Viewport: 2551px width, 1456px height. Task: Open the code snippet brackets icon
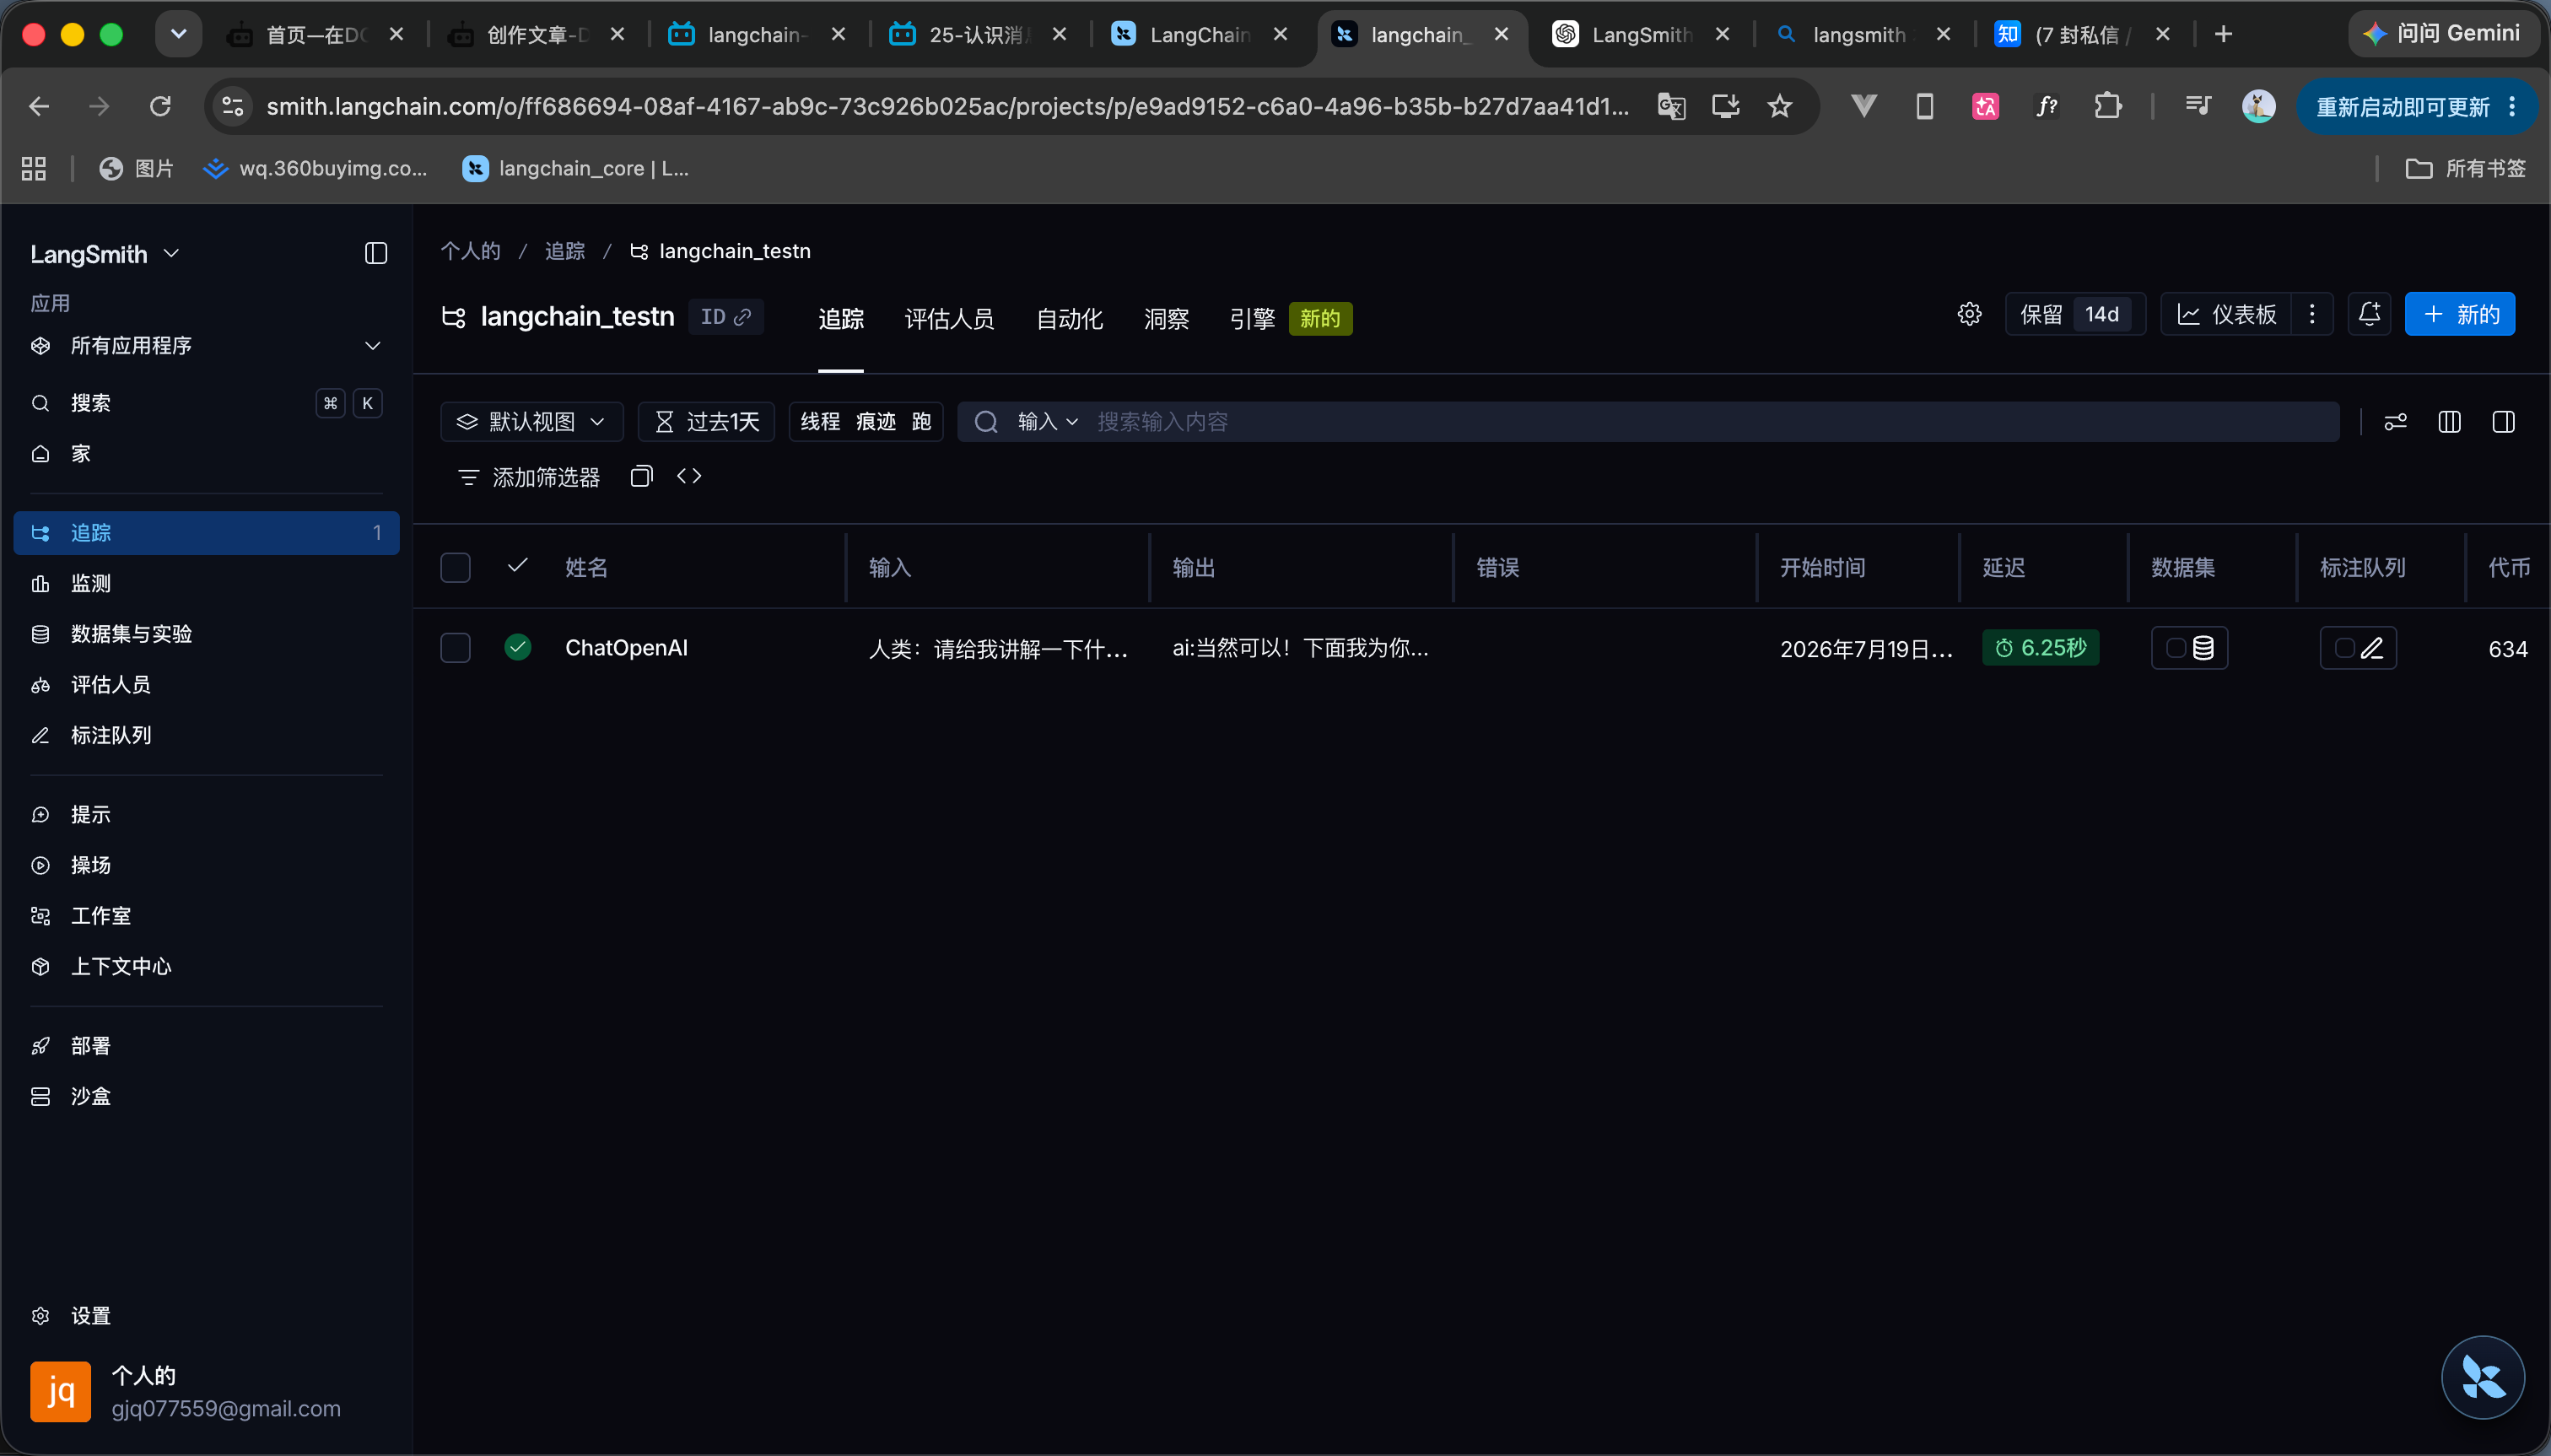point(689,476)
